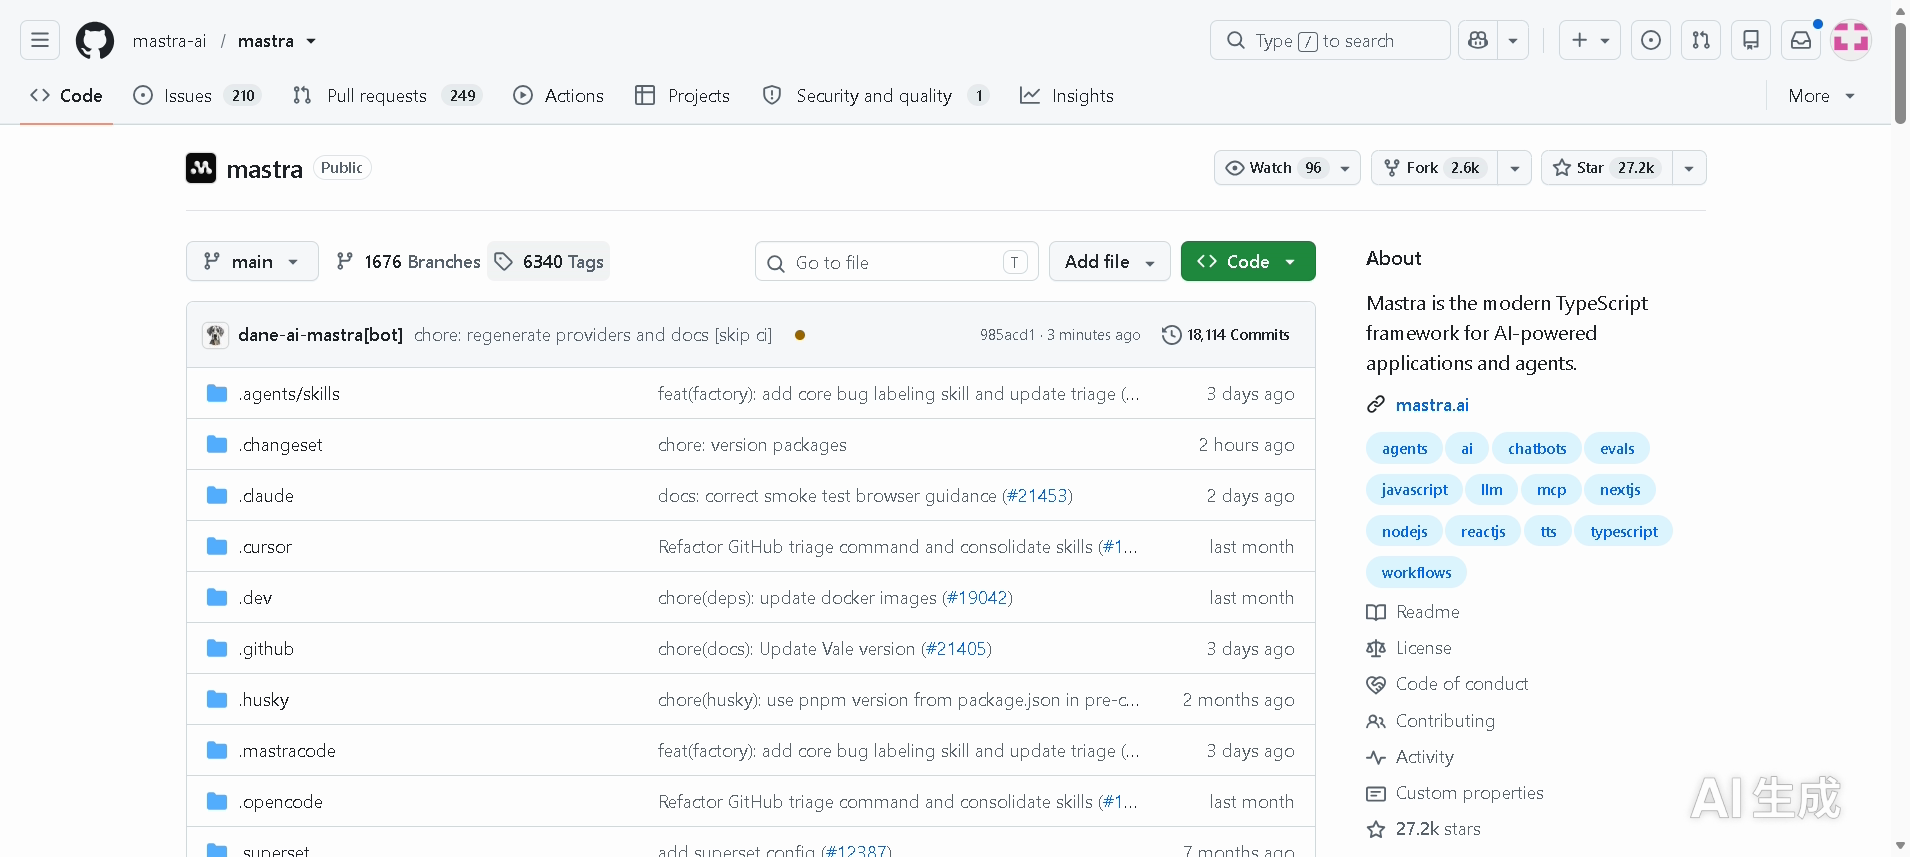Open the Insights tab
Image resolution: width=1910 pixels, height=857 pixels.
coord(1067,96)
